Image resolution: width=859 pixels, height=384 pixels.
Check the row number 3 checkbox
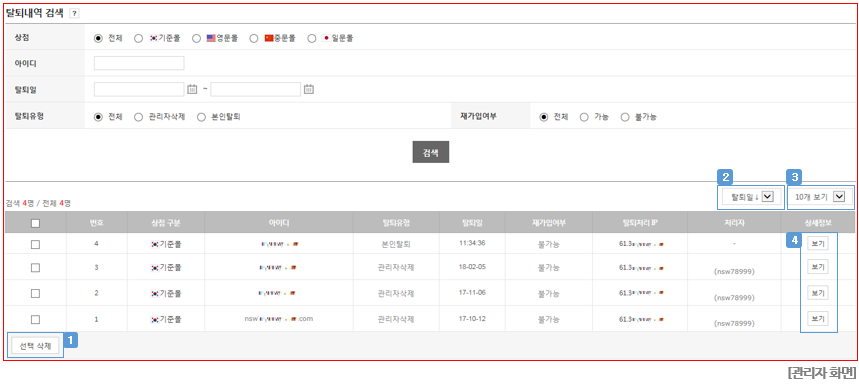click(x=36, y=267)
